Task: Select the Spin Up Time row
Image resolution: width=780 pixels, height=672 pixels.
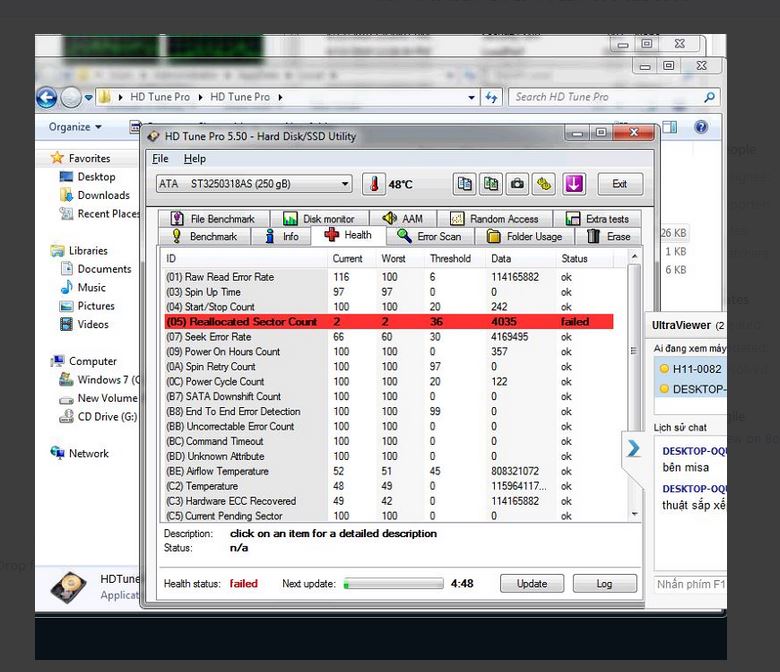Action: 389,291
